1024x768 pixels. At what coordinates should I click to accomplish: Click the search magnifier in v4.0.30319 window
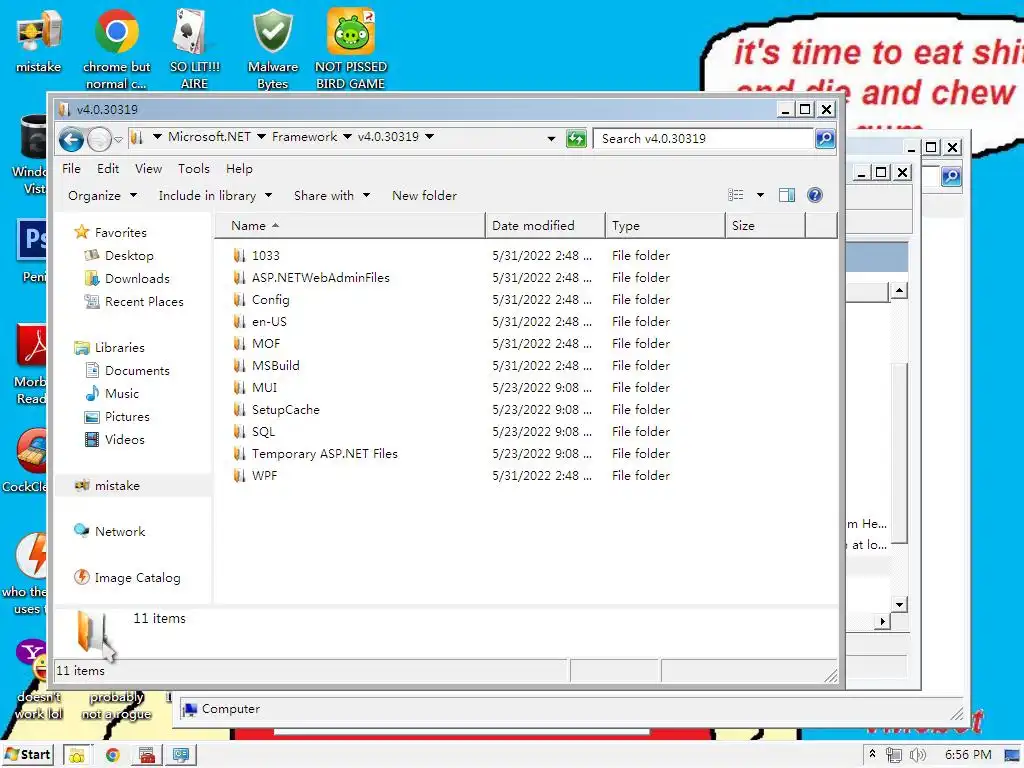(825, 138)
